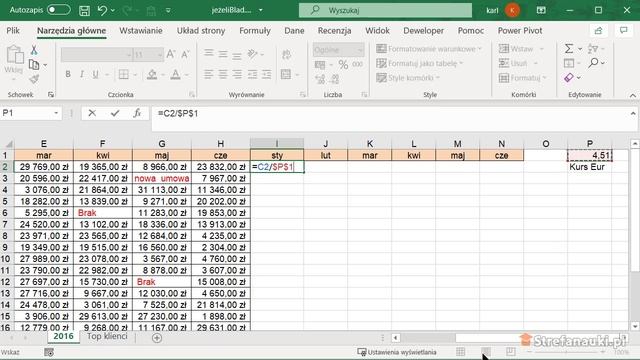Open Style komórki dropdown
The height and width of the screenshot is (360, 640).
click(408, 78)
